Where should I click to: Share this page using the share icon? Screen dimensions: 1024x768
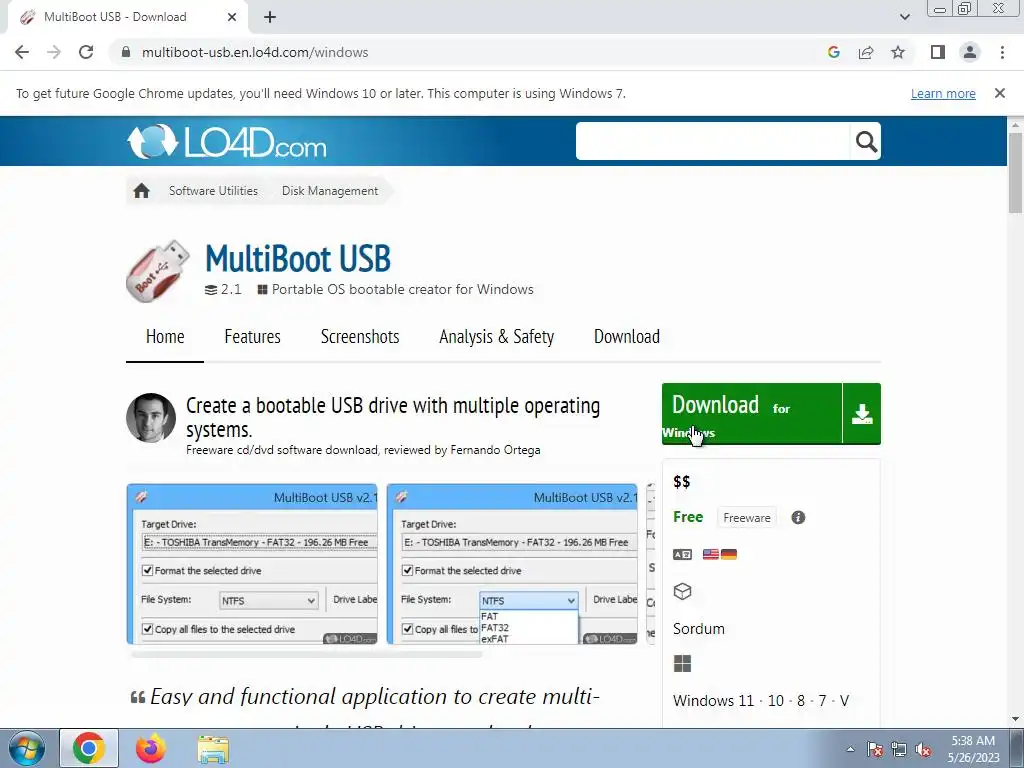[866, 52]
